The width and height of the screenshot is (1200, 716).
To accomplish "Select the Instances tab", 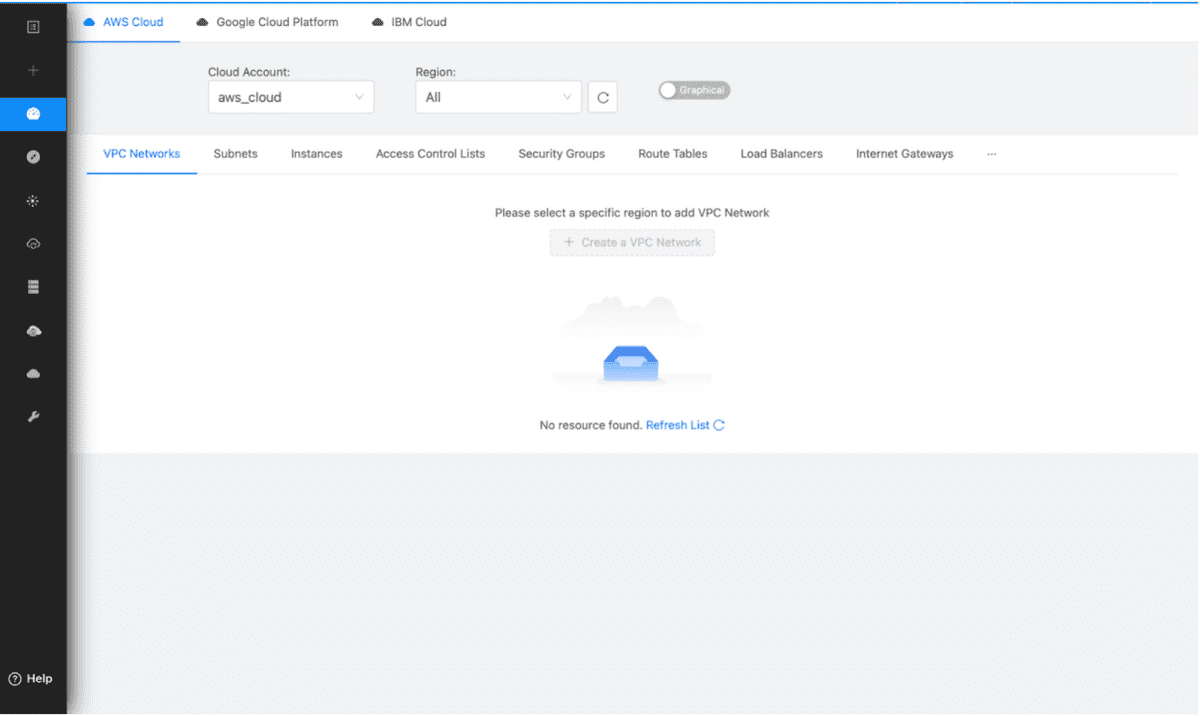I will (317, 154).
